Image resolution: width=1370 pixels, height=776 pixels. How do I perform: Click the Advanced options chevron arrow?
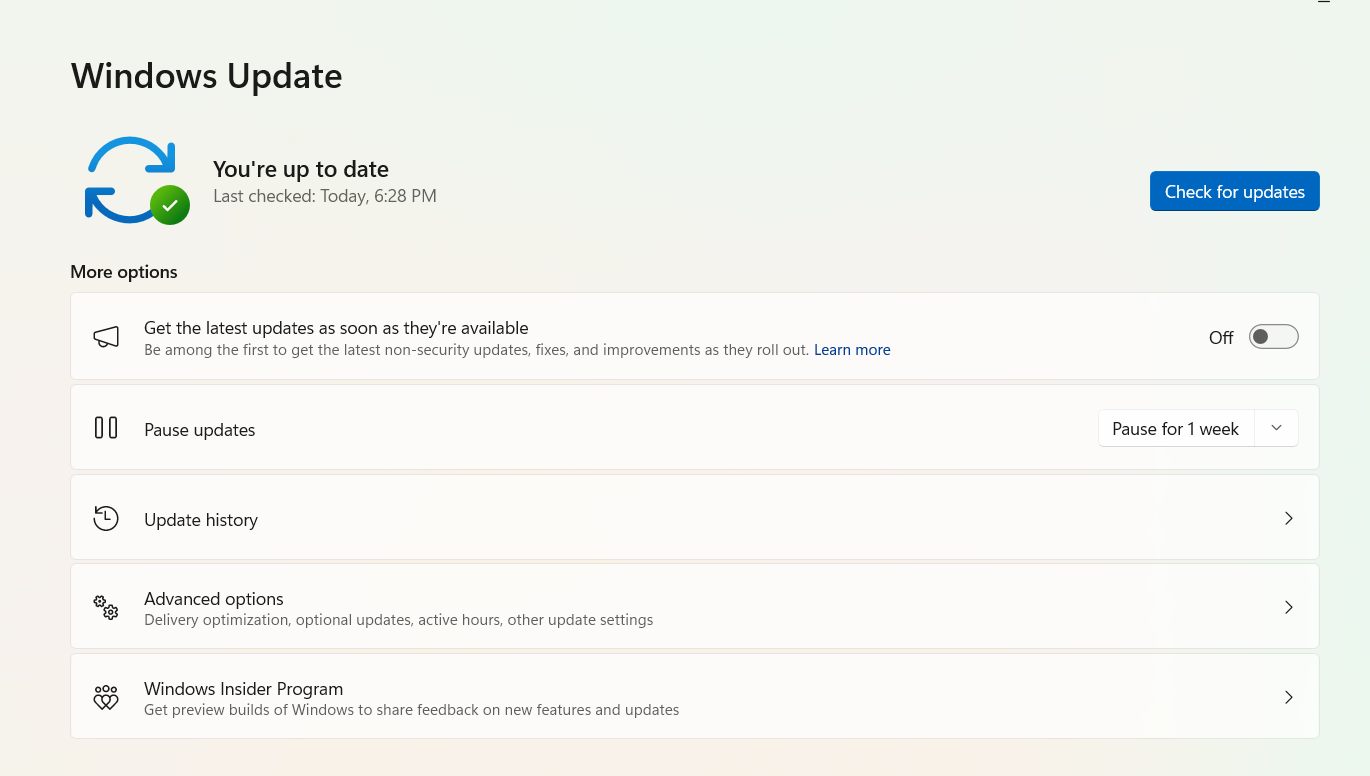(1288, 607)
